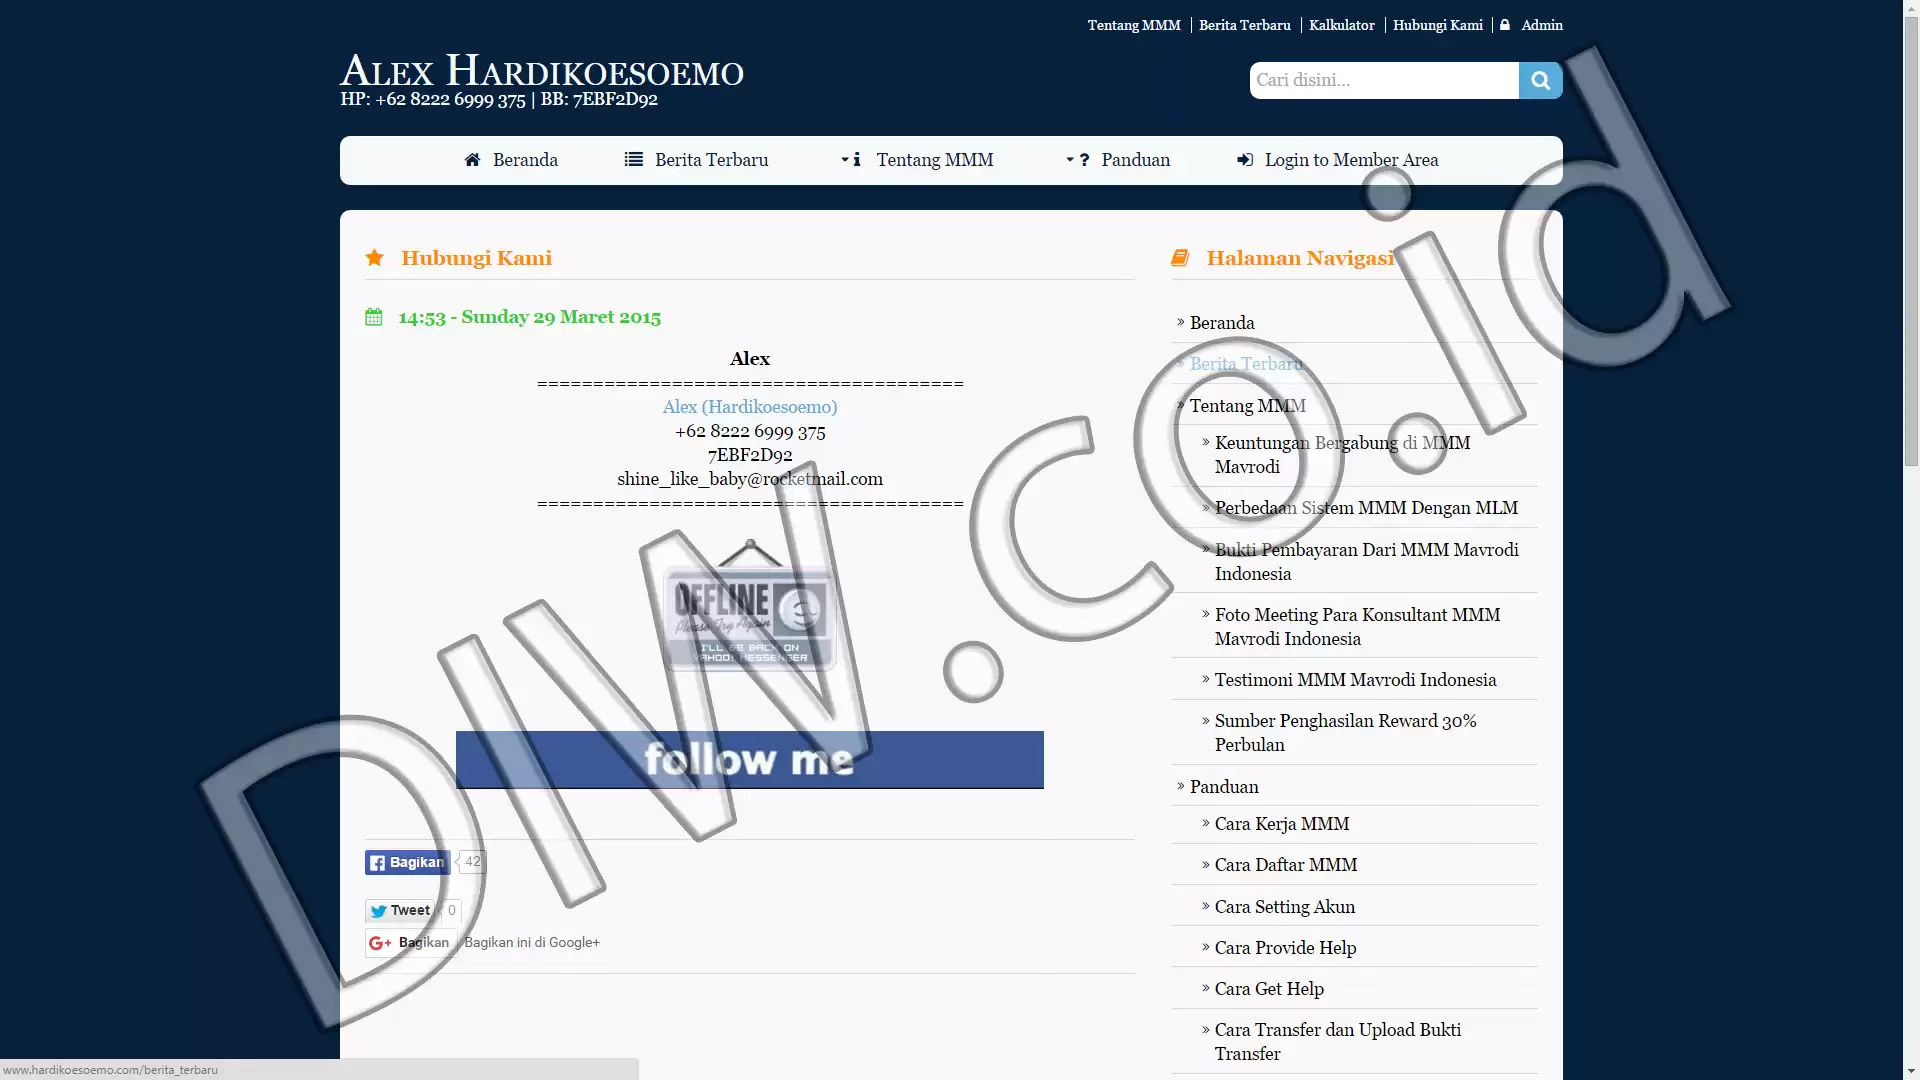Image resolution: width=1920 pixels, height=1080 pixels.
Task: Open Berita Terbaru in main navigation bar
Action: [712, 160]
